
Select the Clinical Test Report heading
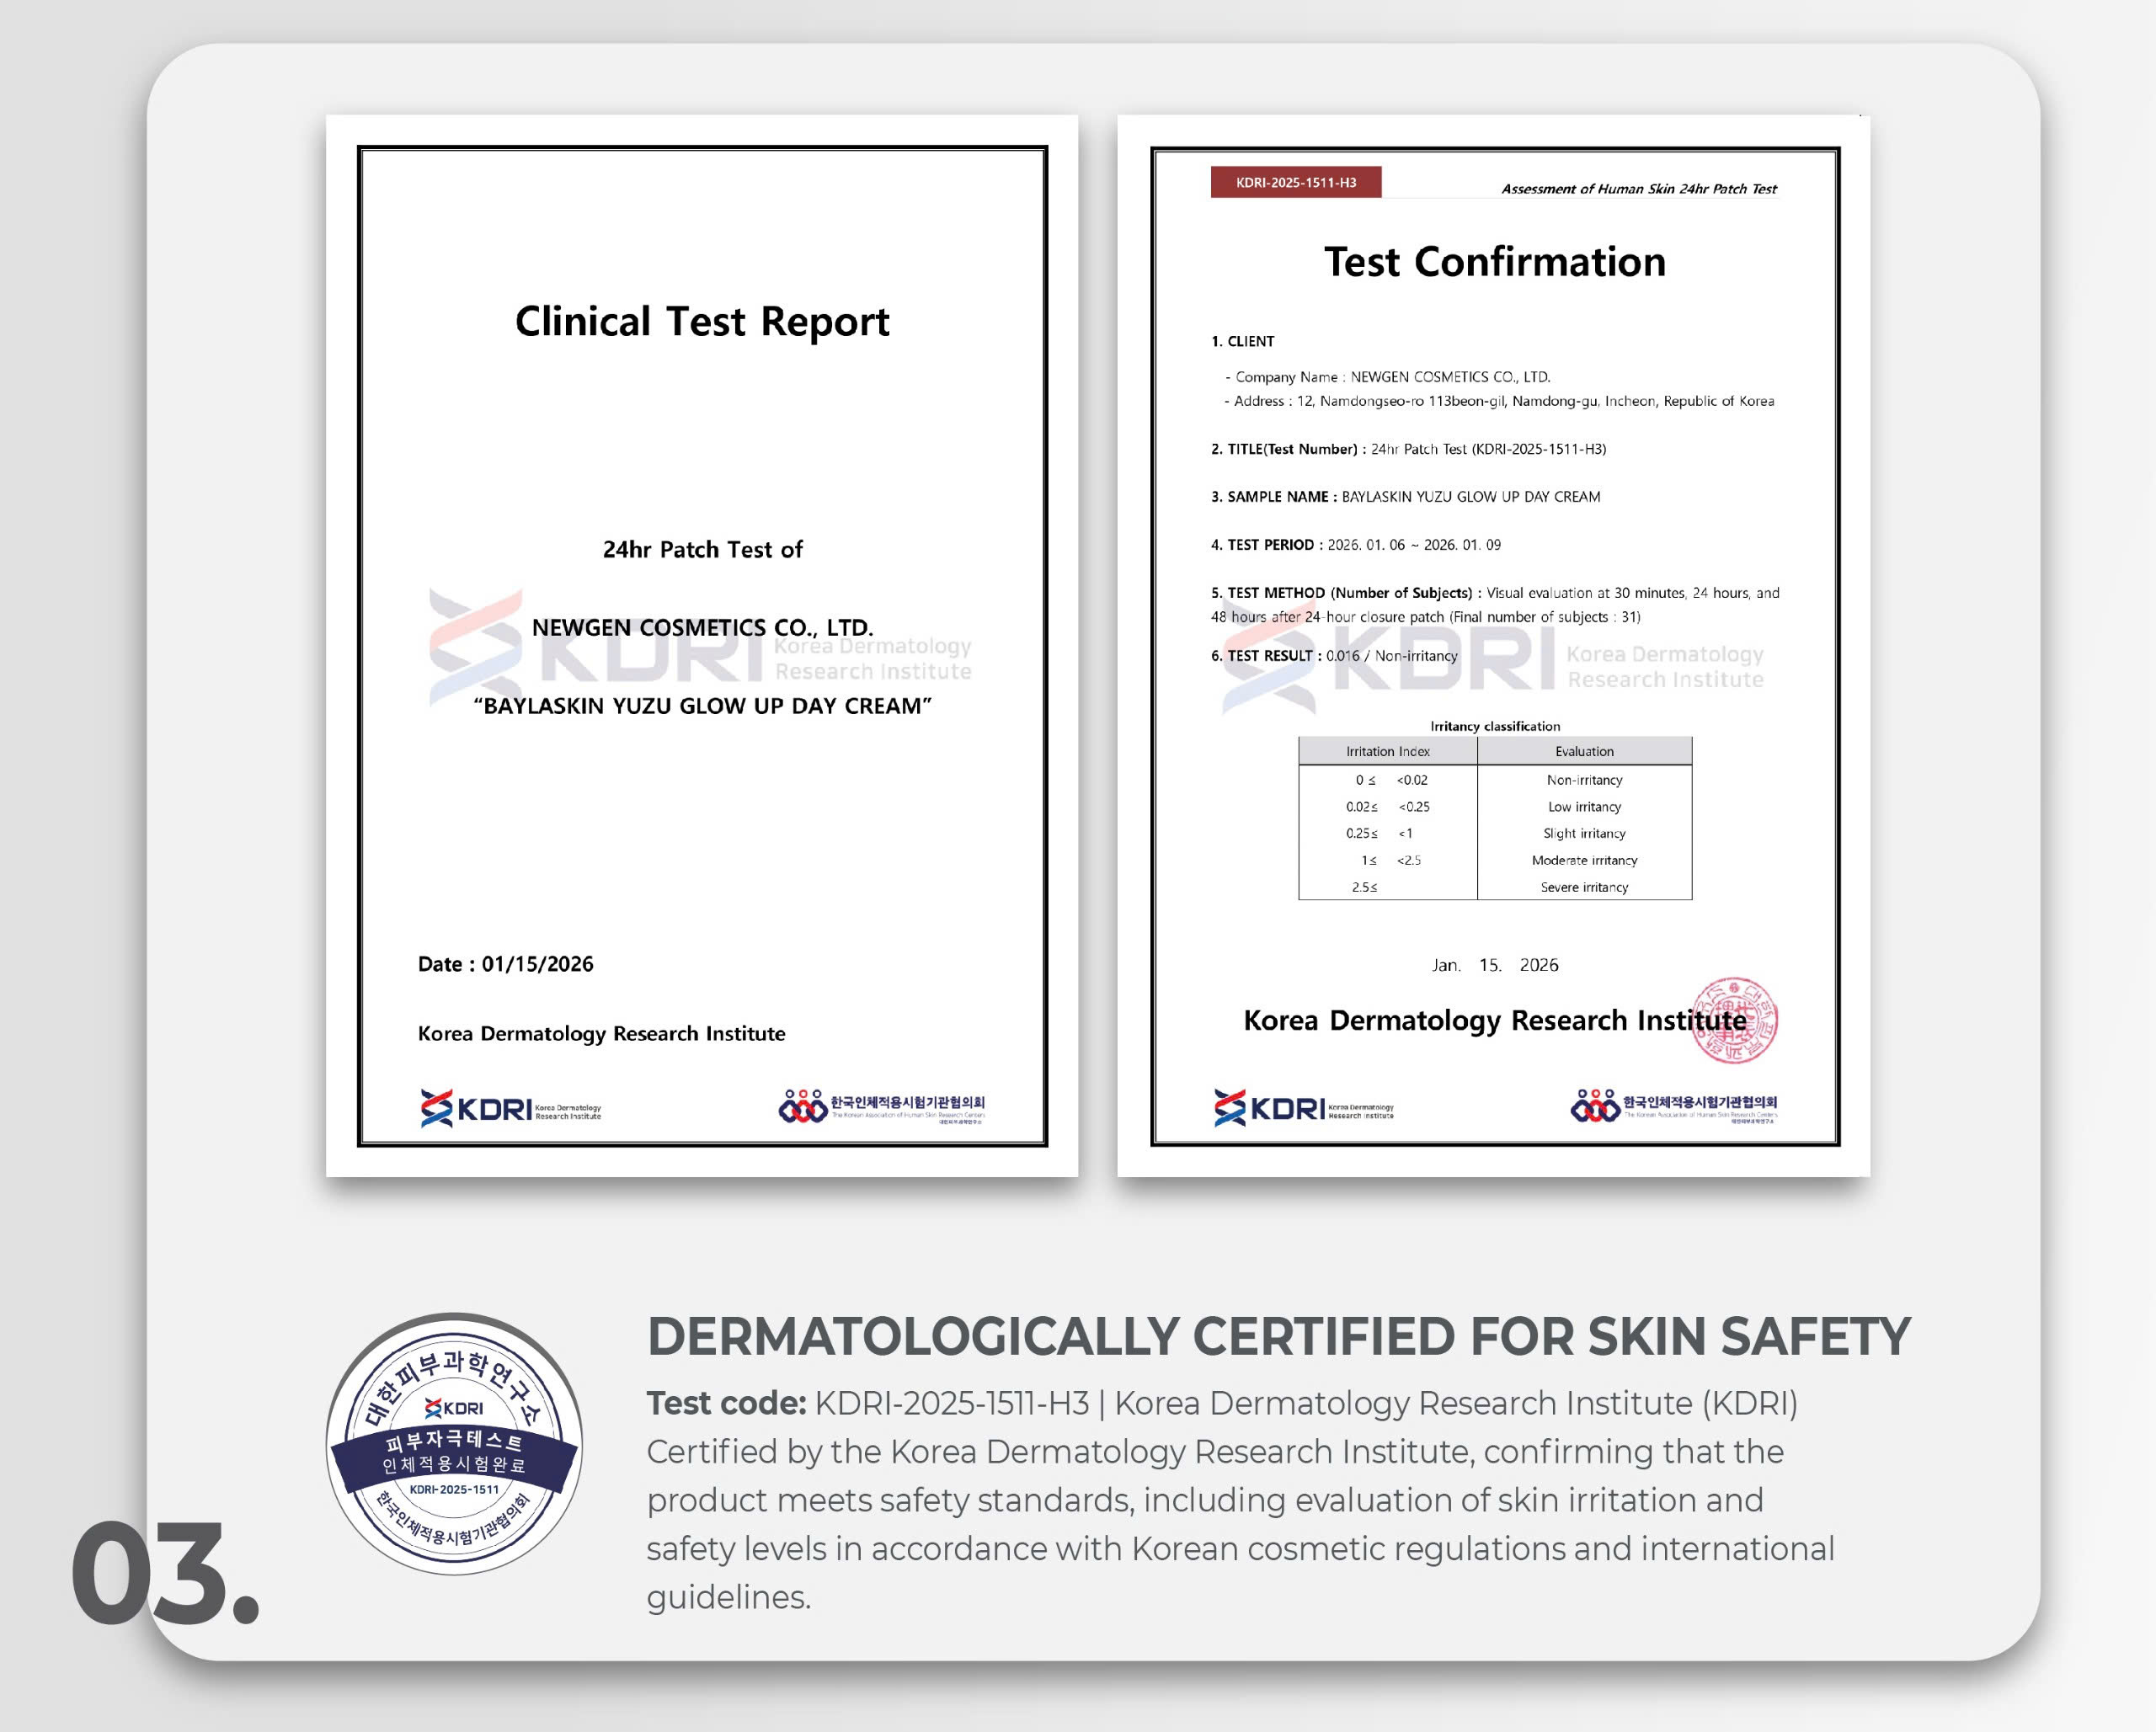coord(702,322)
